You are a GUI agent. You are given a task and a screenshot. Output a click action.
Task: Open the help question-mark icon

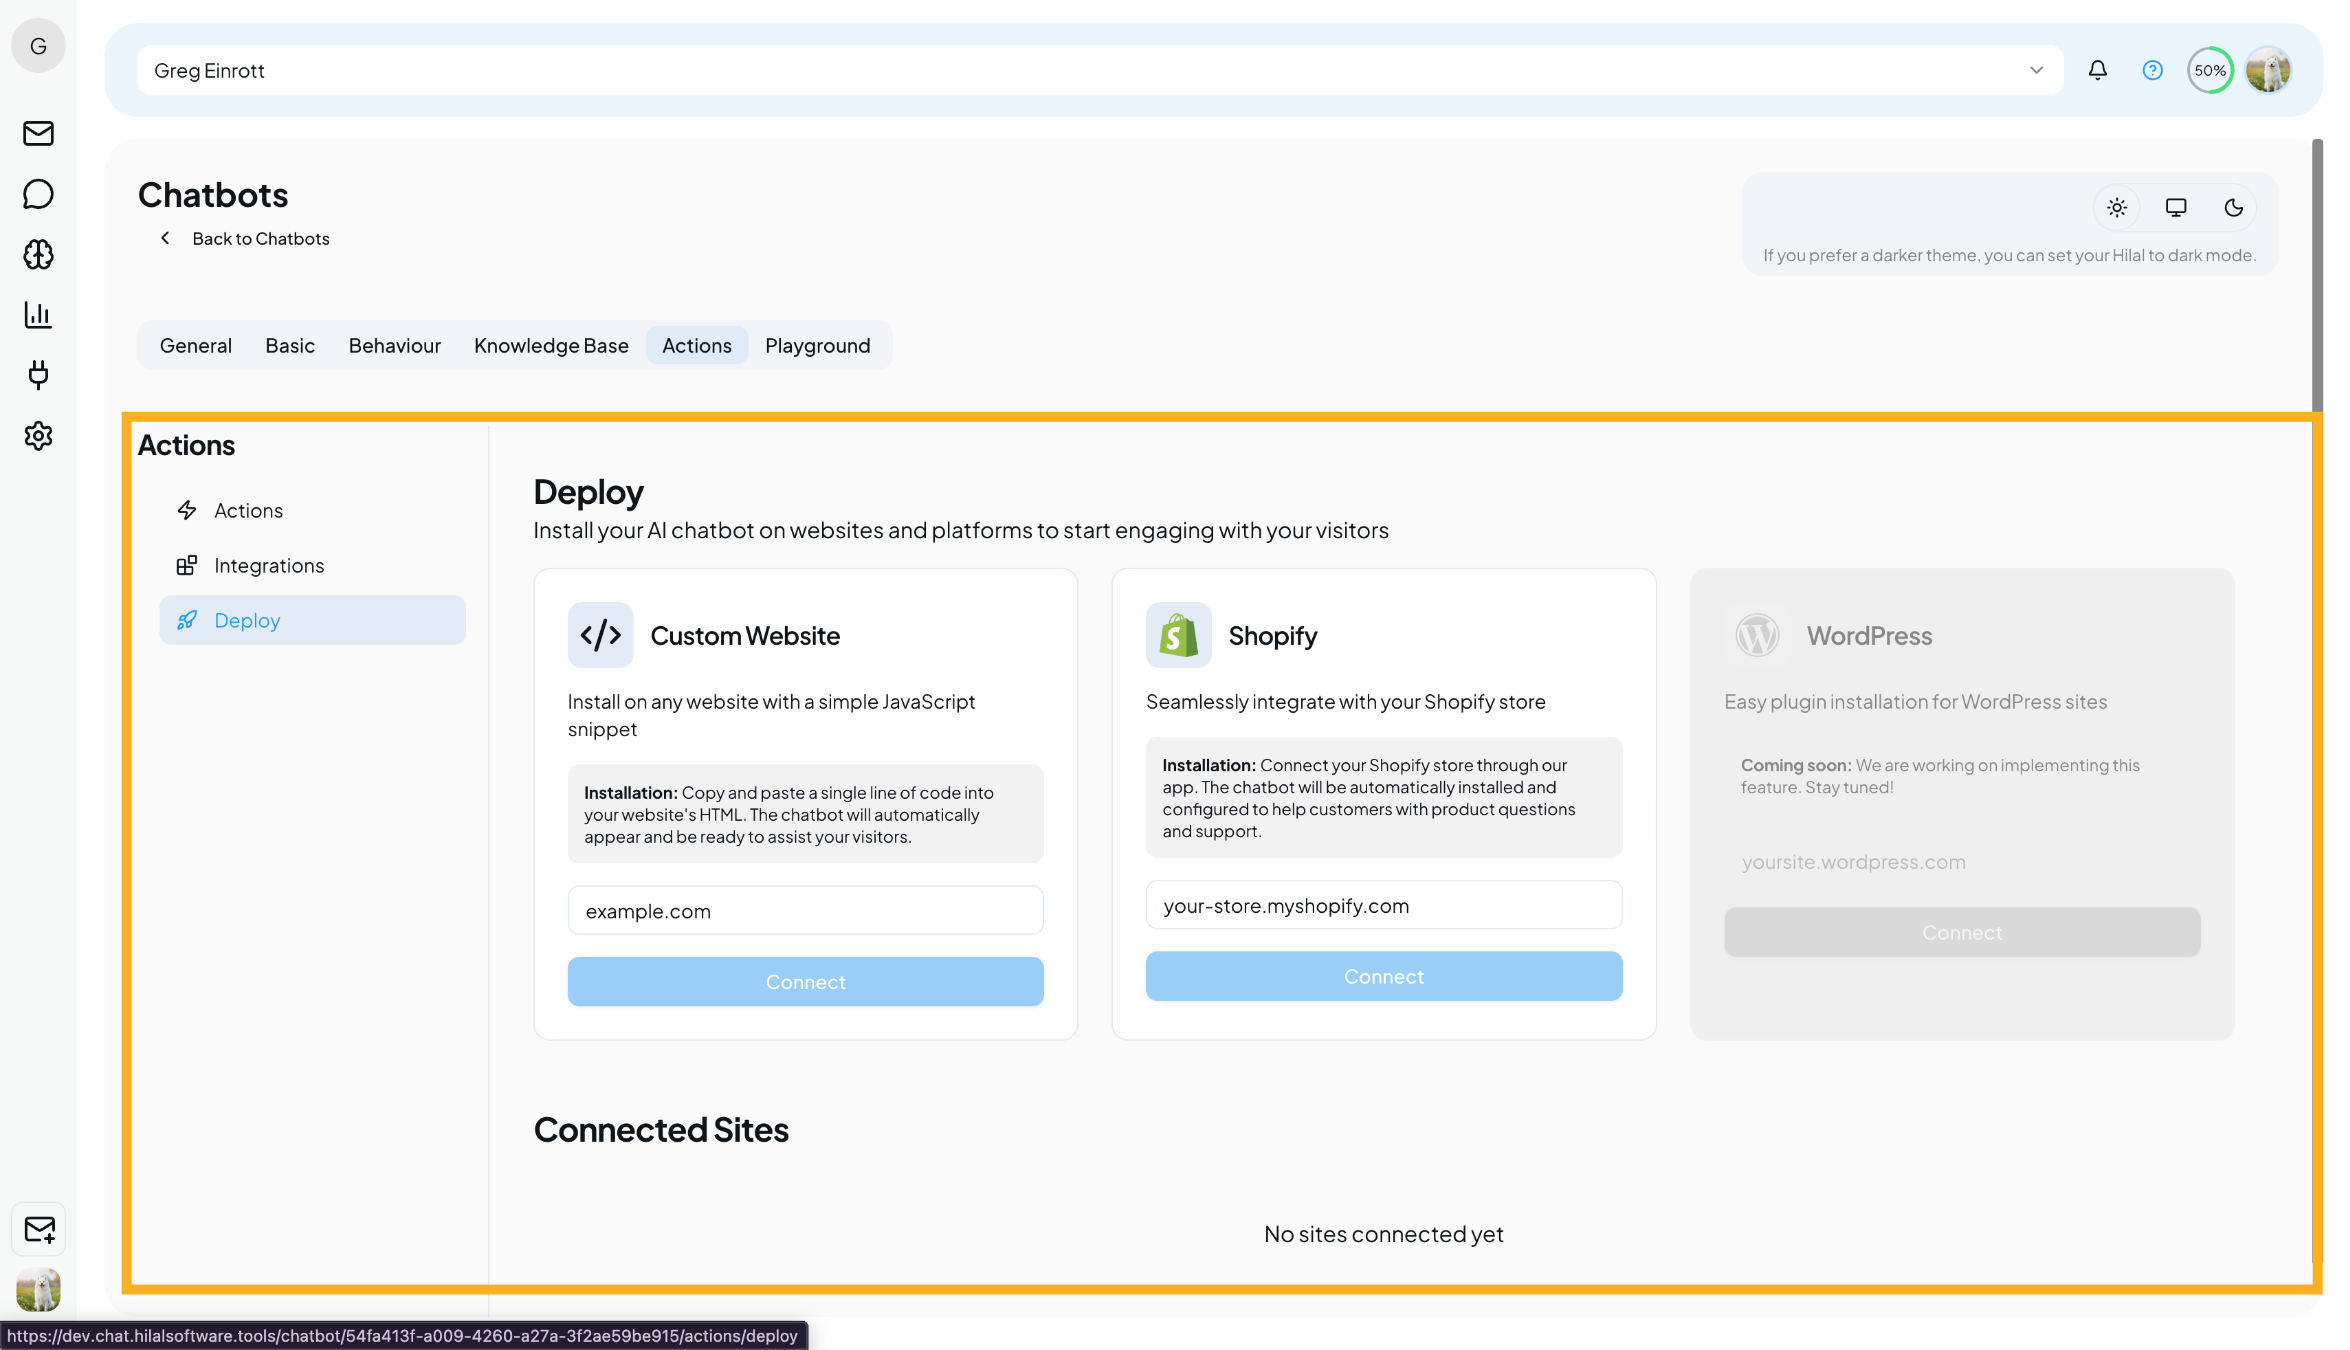pos(2152,69)
